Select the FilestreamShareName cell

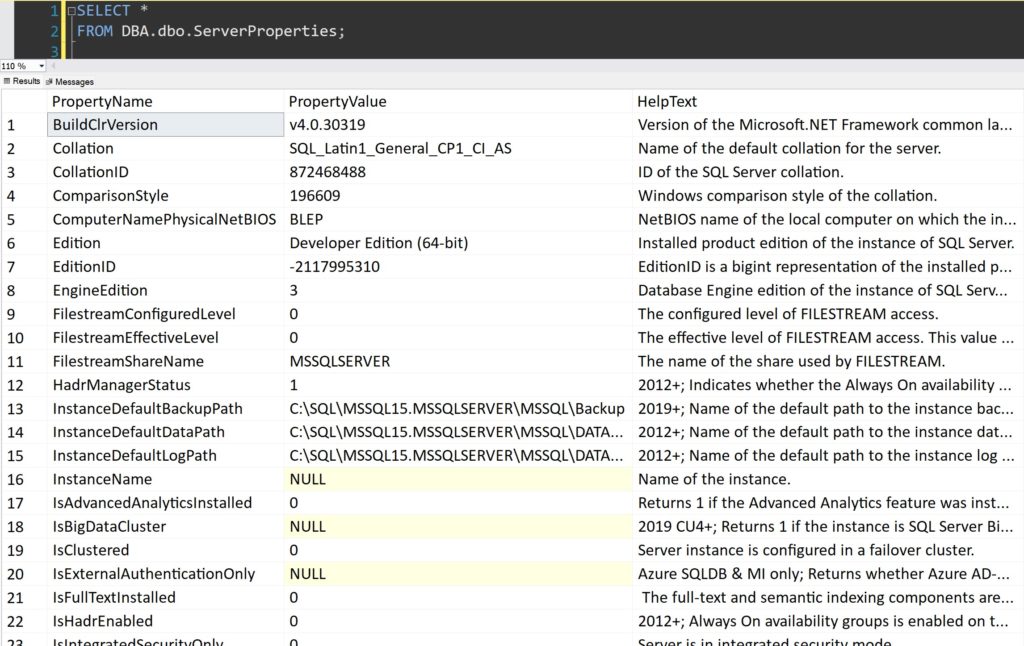tap(166, 361)
